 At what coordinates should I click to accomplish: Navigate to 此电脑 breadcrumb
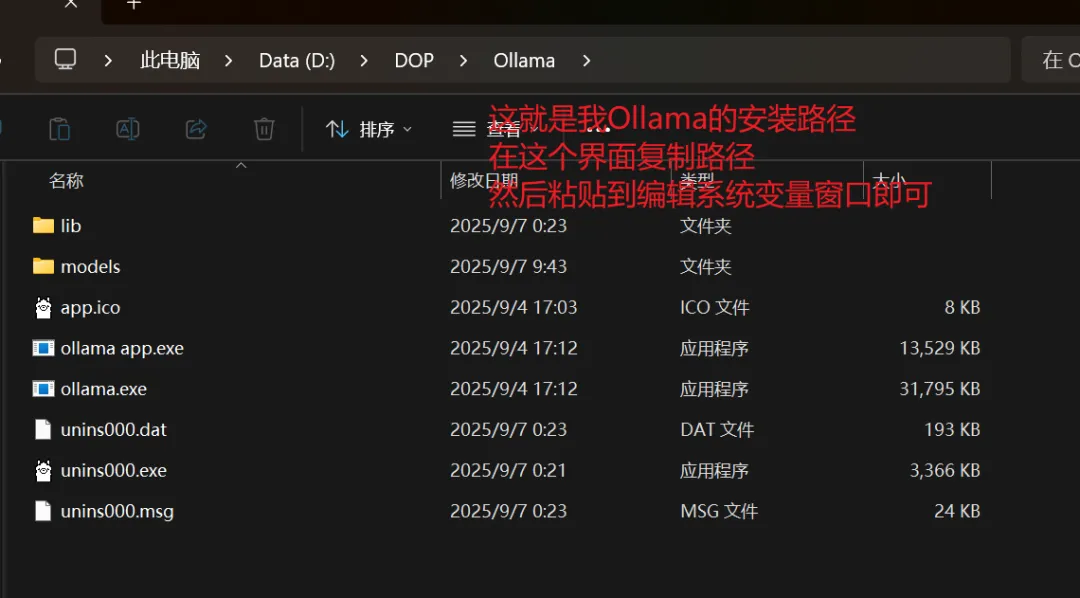click(170, 61)
